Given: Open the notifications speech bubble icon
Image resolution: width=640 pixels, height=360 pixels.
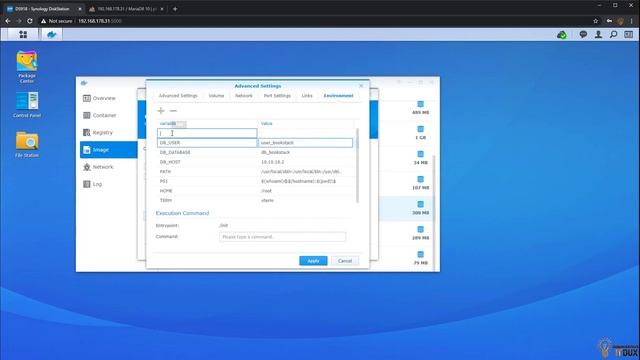Looking at the screenshot, I should 583,35.
